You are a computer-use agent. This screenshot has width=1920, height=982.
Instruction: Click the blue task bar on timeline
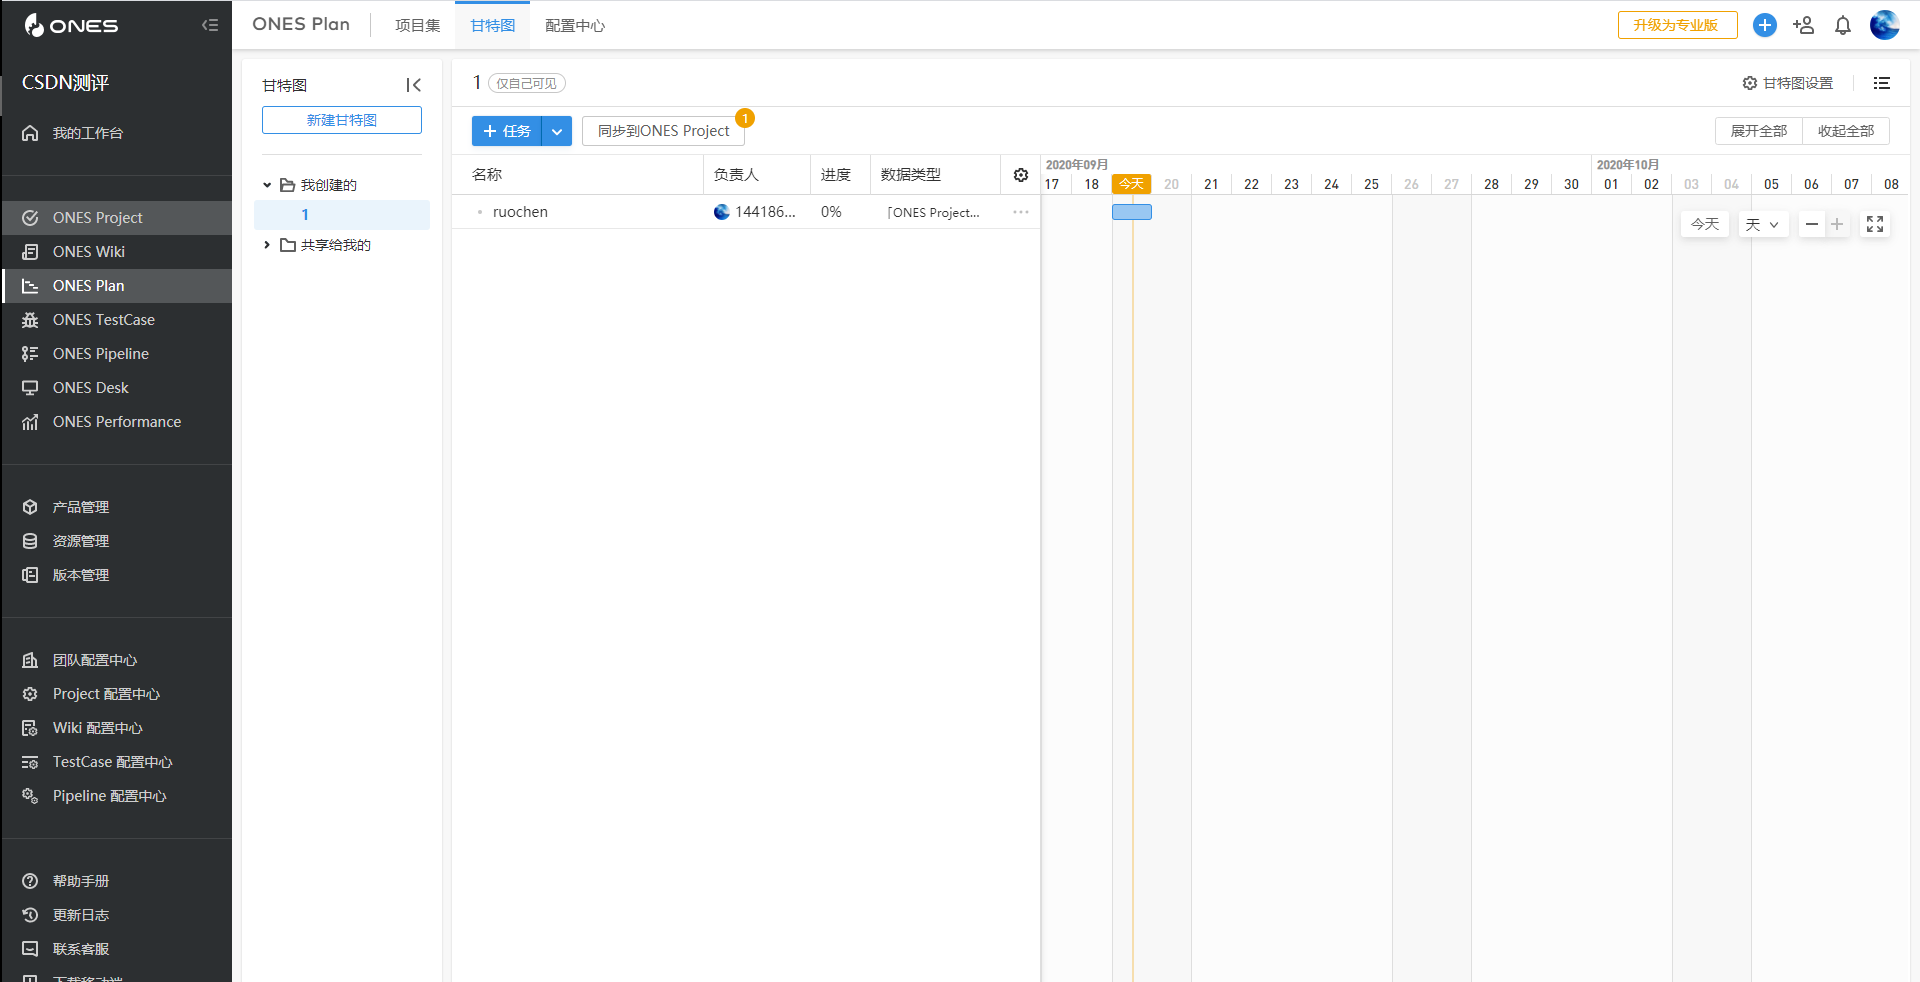[1132, 212]
